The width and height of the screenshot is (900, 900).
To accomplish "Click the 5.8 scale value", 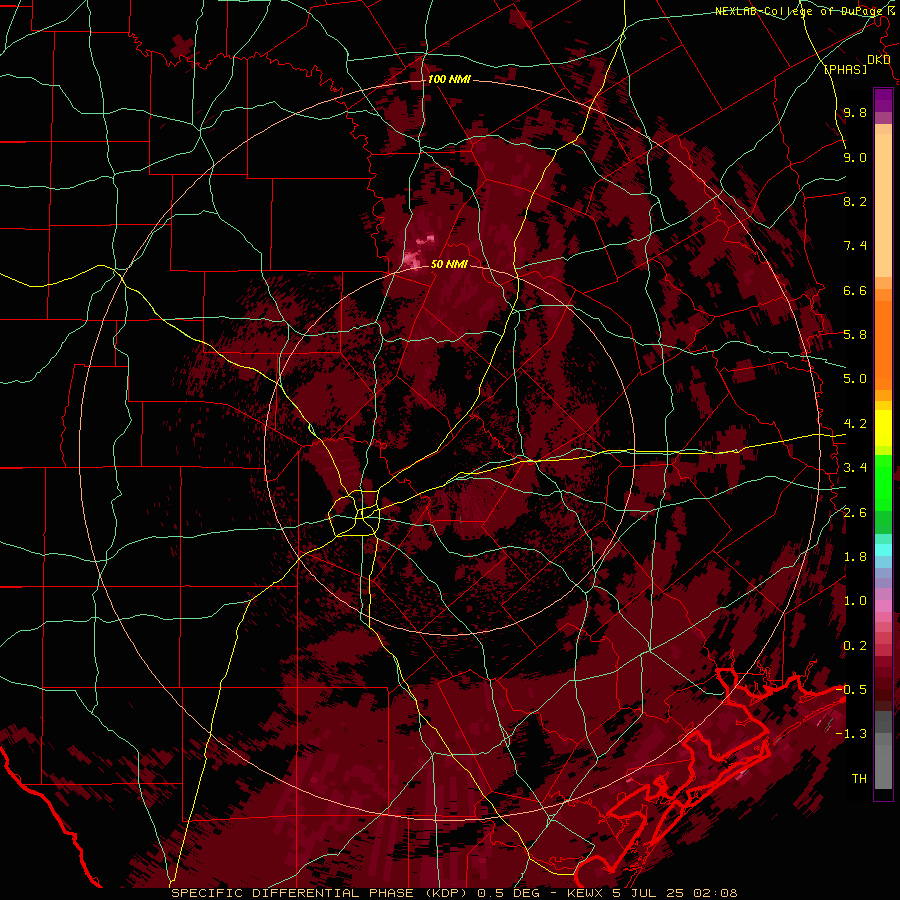I will 855,335.
